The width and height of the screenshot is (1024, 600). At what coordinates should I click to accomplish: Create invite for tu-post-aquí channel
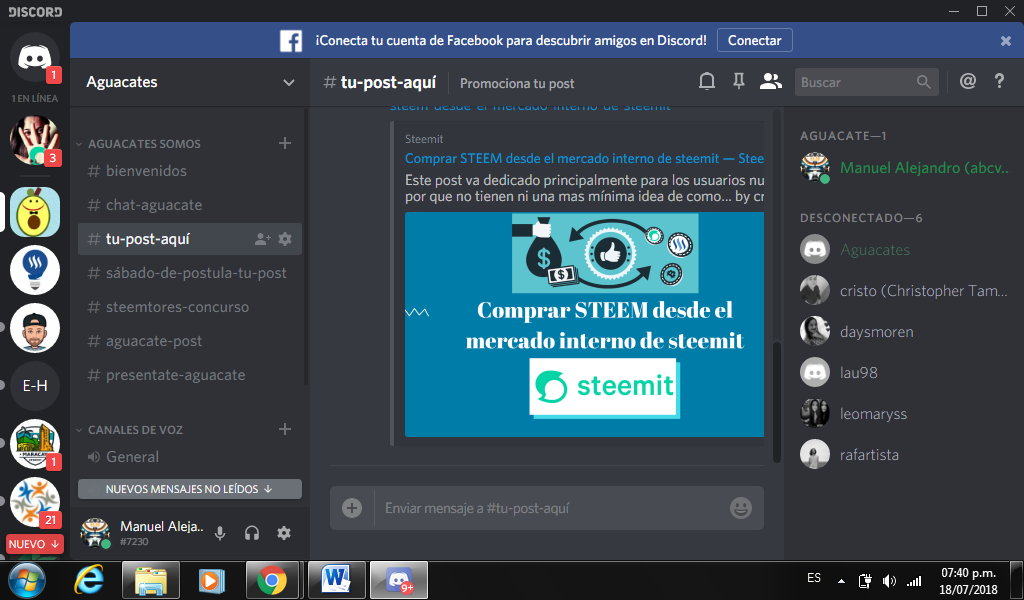pos(263,239)
